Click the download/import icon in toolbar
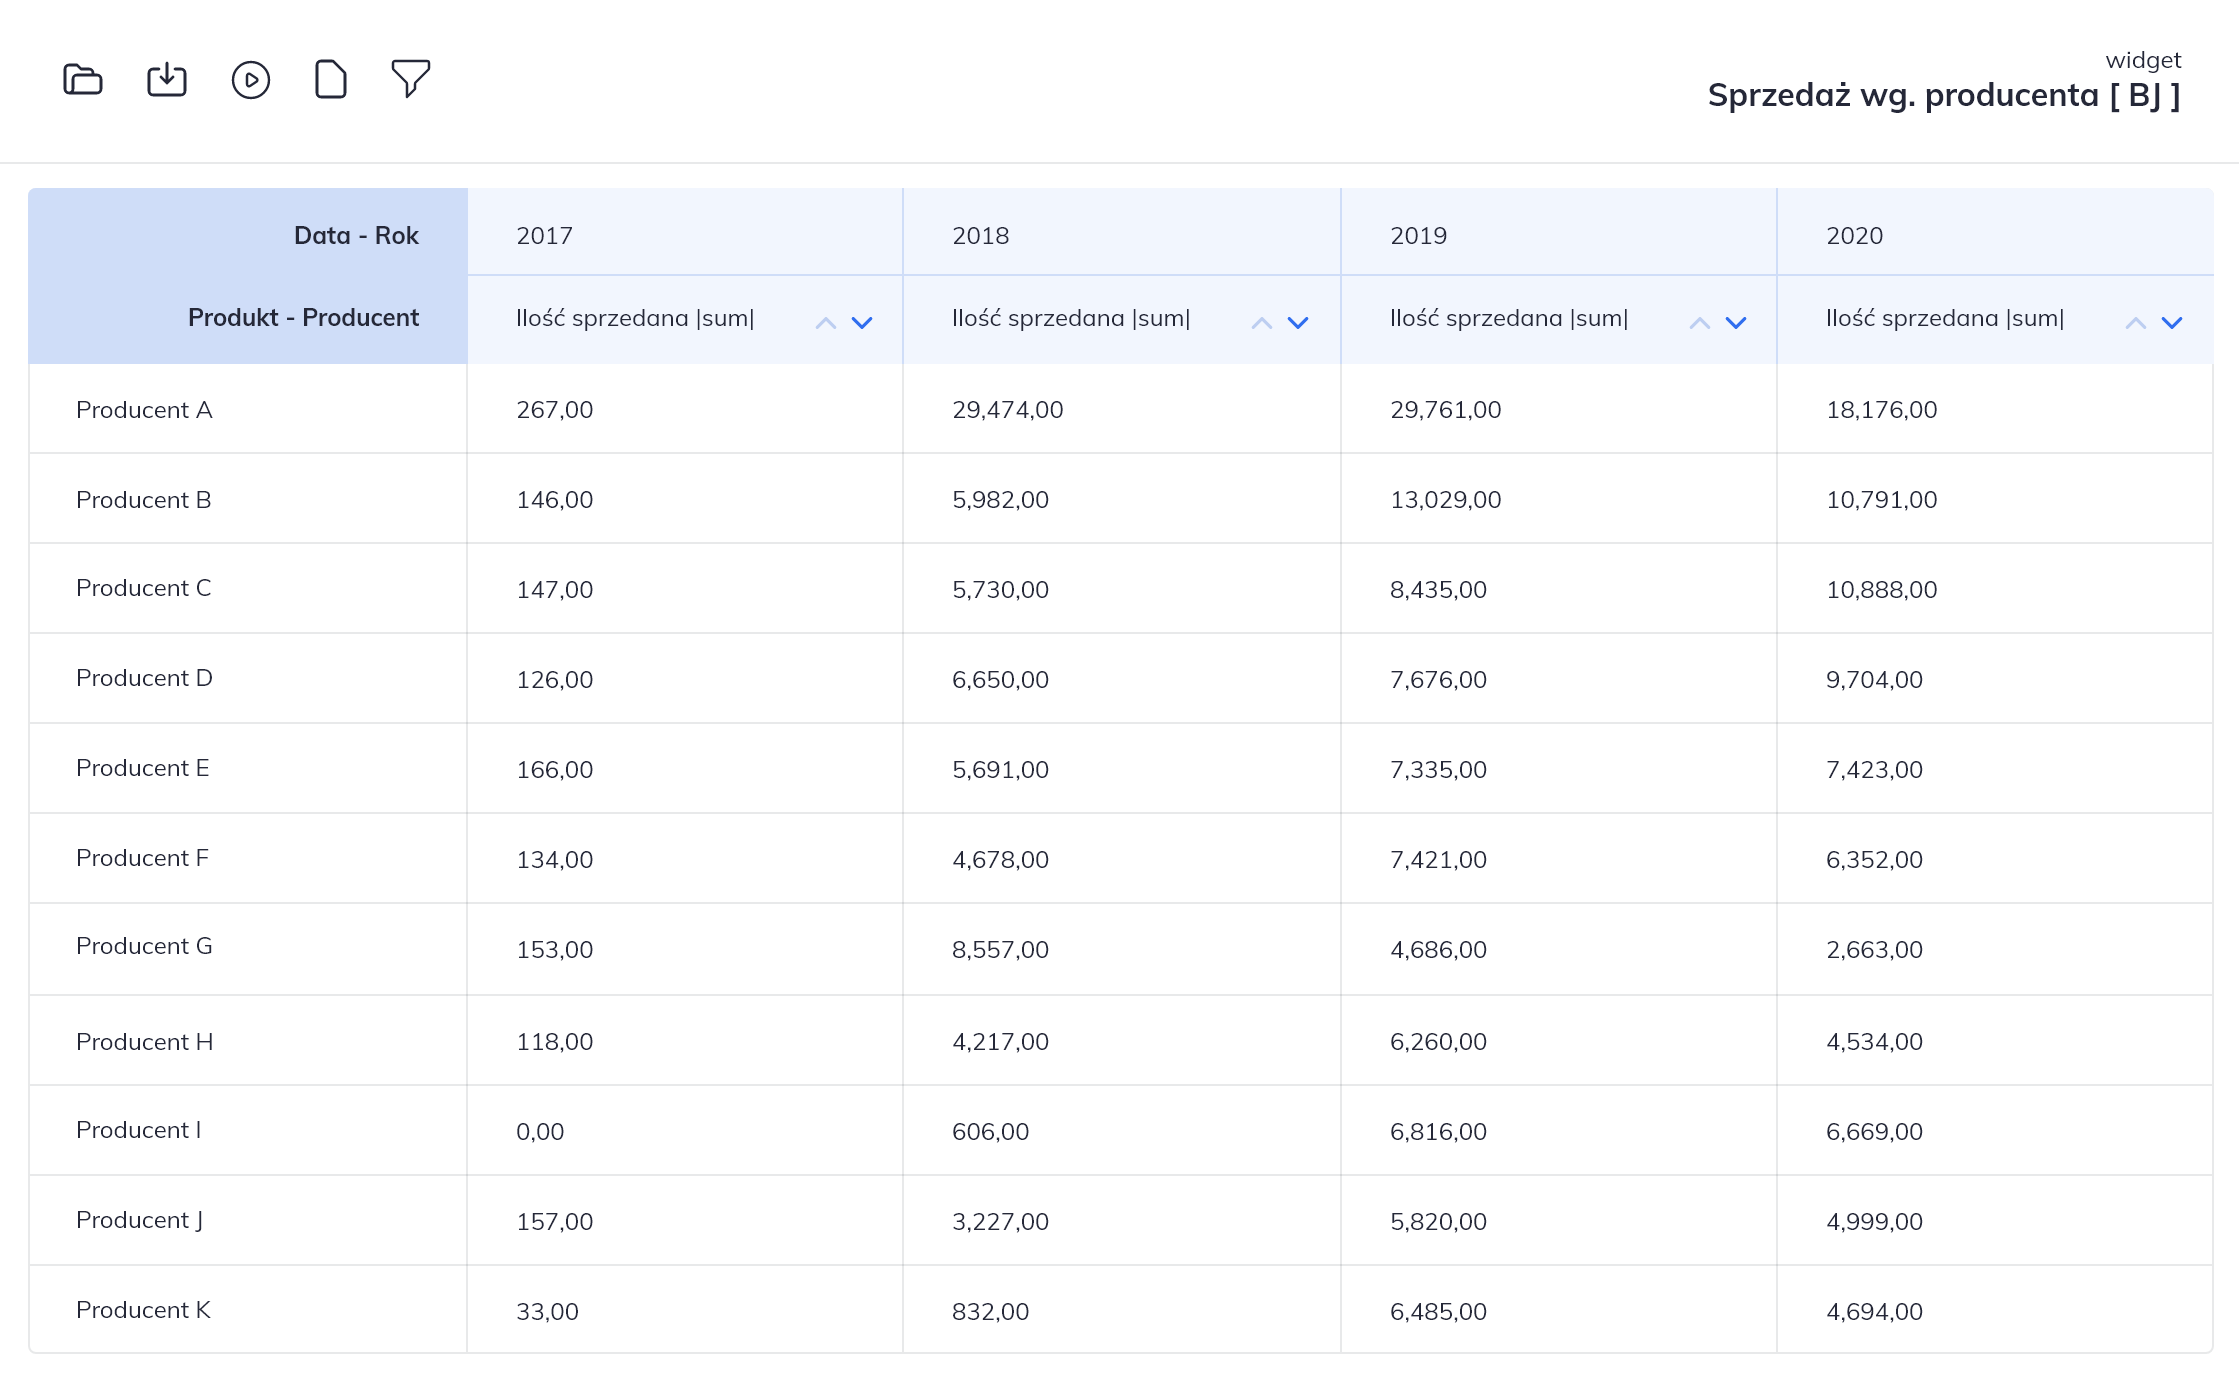Viewport: 2239px width, 1373px height. click(167, 79)
